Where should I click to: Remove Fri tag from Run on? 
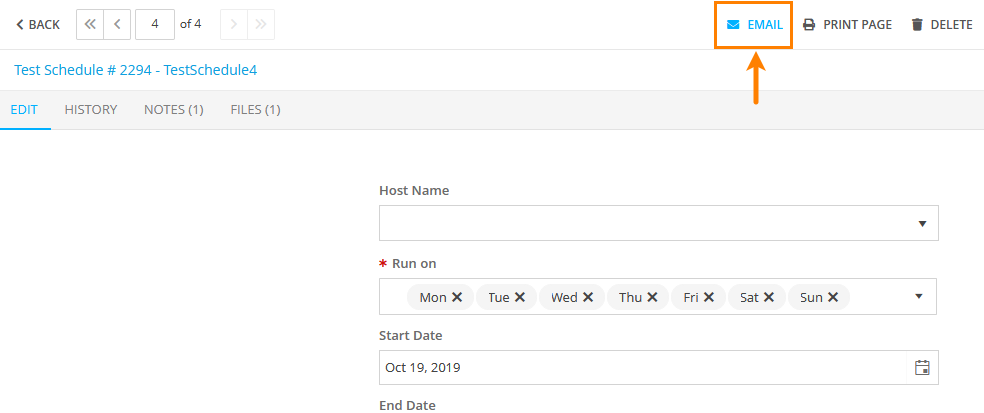click(x=708, y=297)
